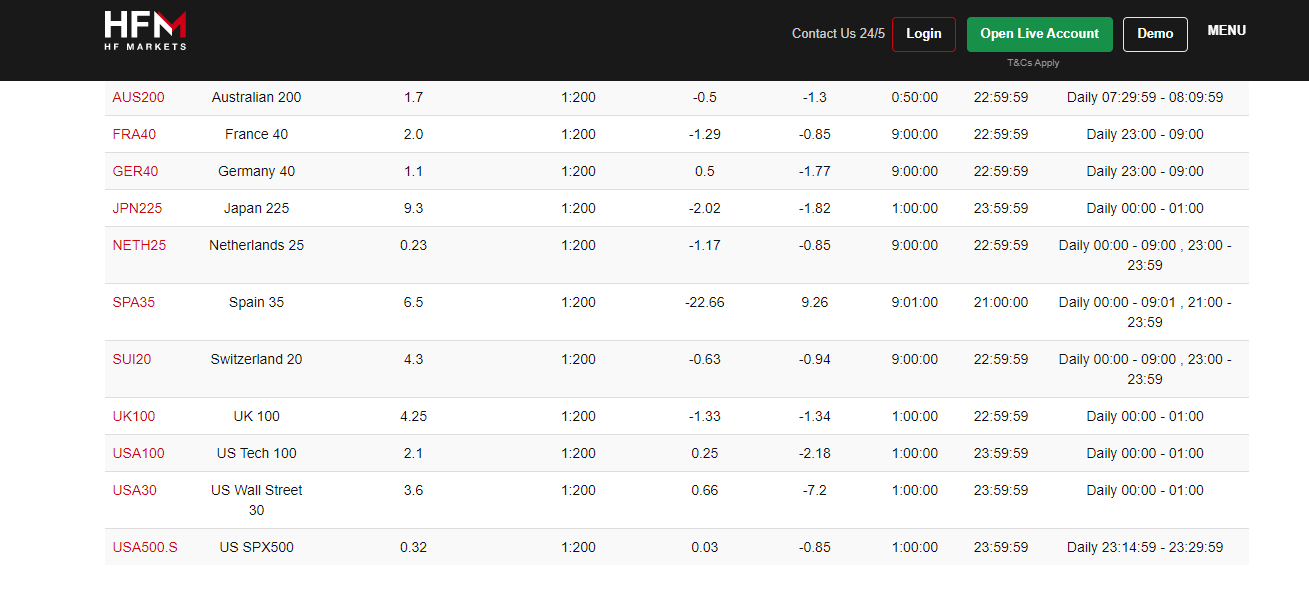1309x605 pixels.
Task: Click the 4.25 spread value for UK100
Action: pos(414,416)
